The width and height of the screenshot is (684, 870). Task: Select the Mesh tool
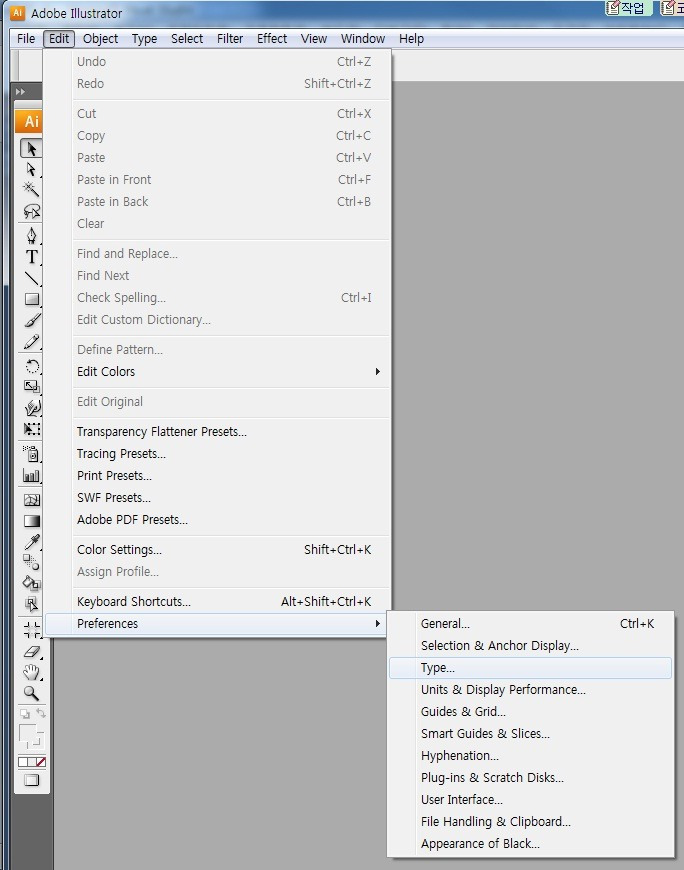[x=32, y=500]
